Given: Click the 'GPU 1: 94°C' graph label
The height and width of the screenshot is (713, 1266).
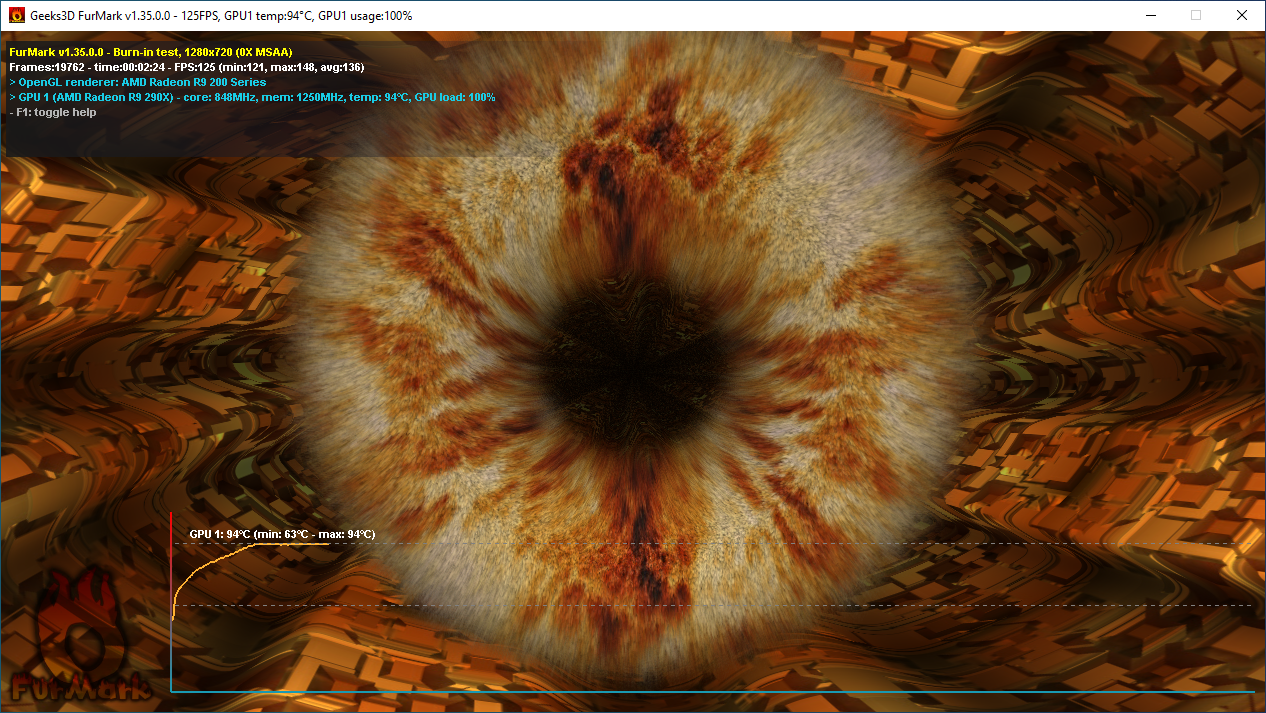Looking at the screenshot, I should (x=282, y=534).
